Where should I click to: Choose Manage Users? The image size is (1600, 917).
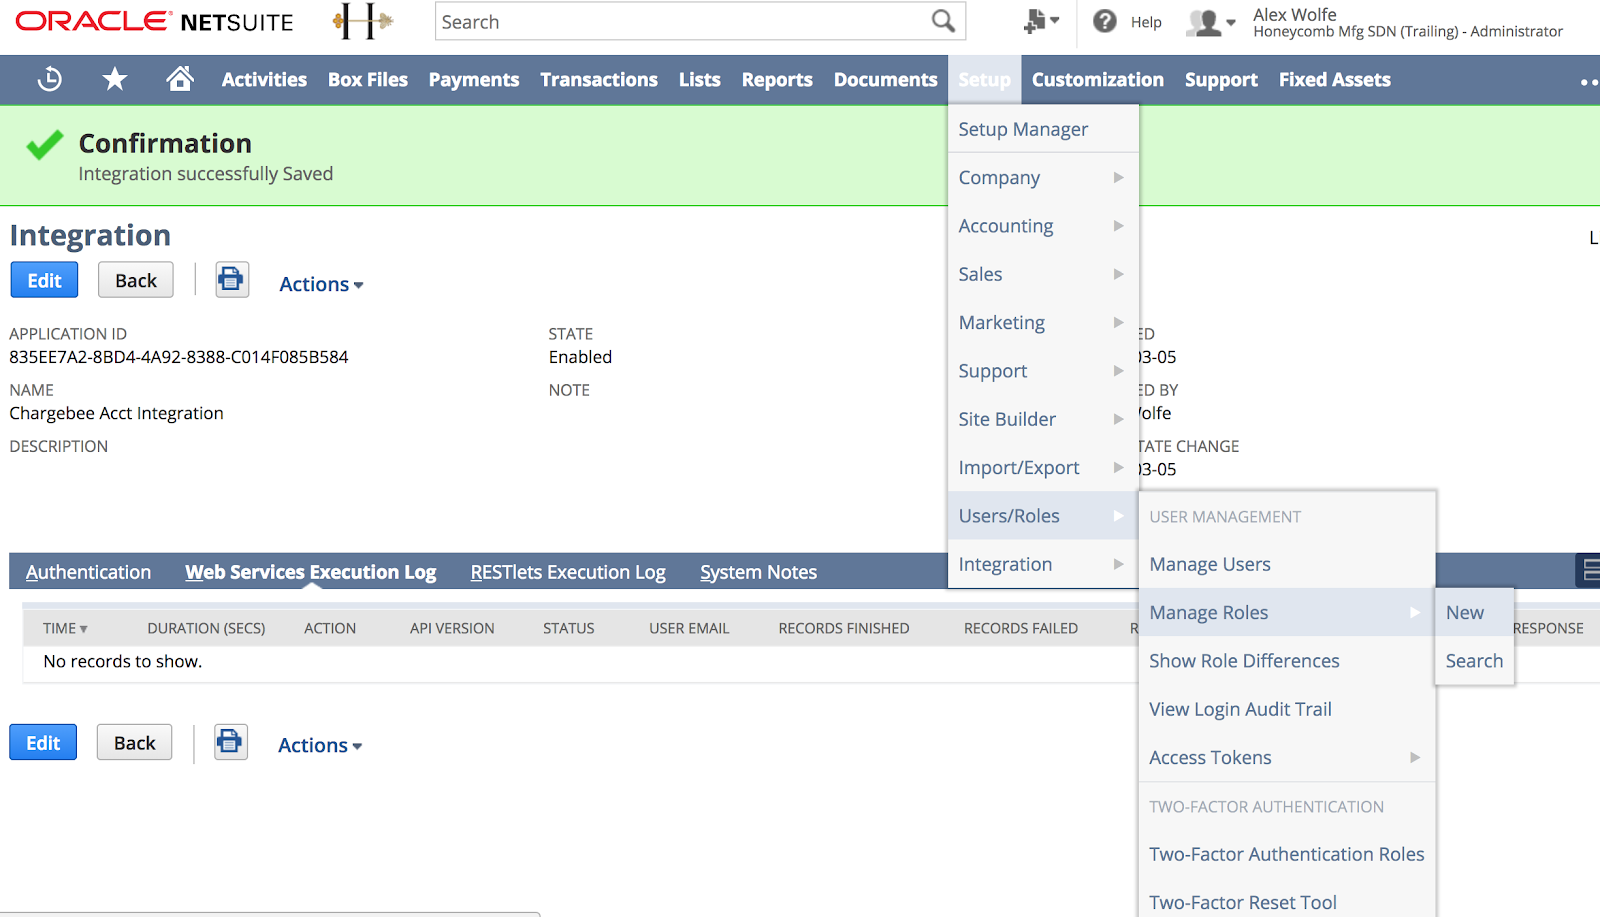tap(1286, 564)
